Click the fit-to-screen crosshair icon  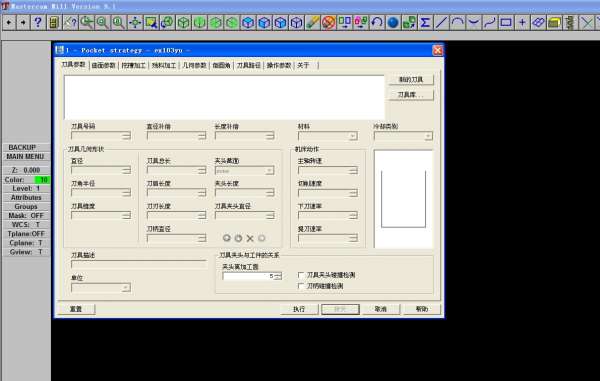[135, 22]
